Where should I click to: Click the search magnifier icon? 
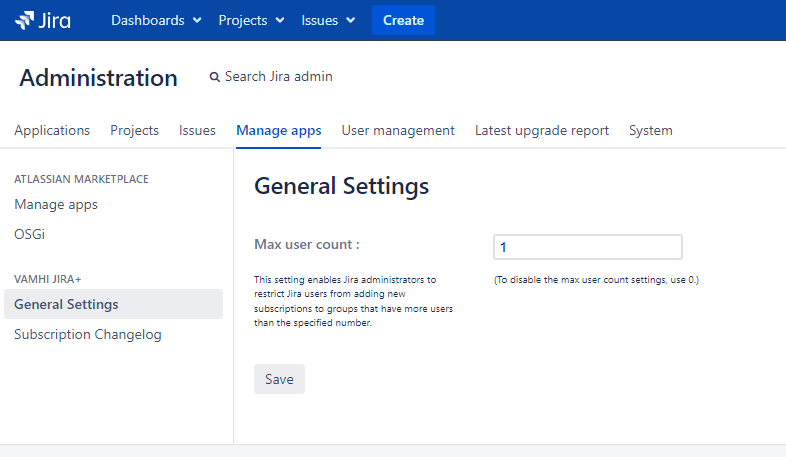[214, 77]
